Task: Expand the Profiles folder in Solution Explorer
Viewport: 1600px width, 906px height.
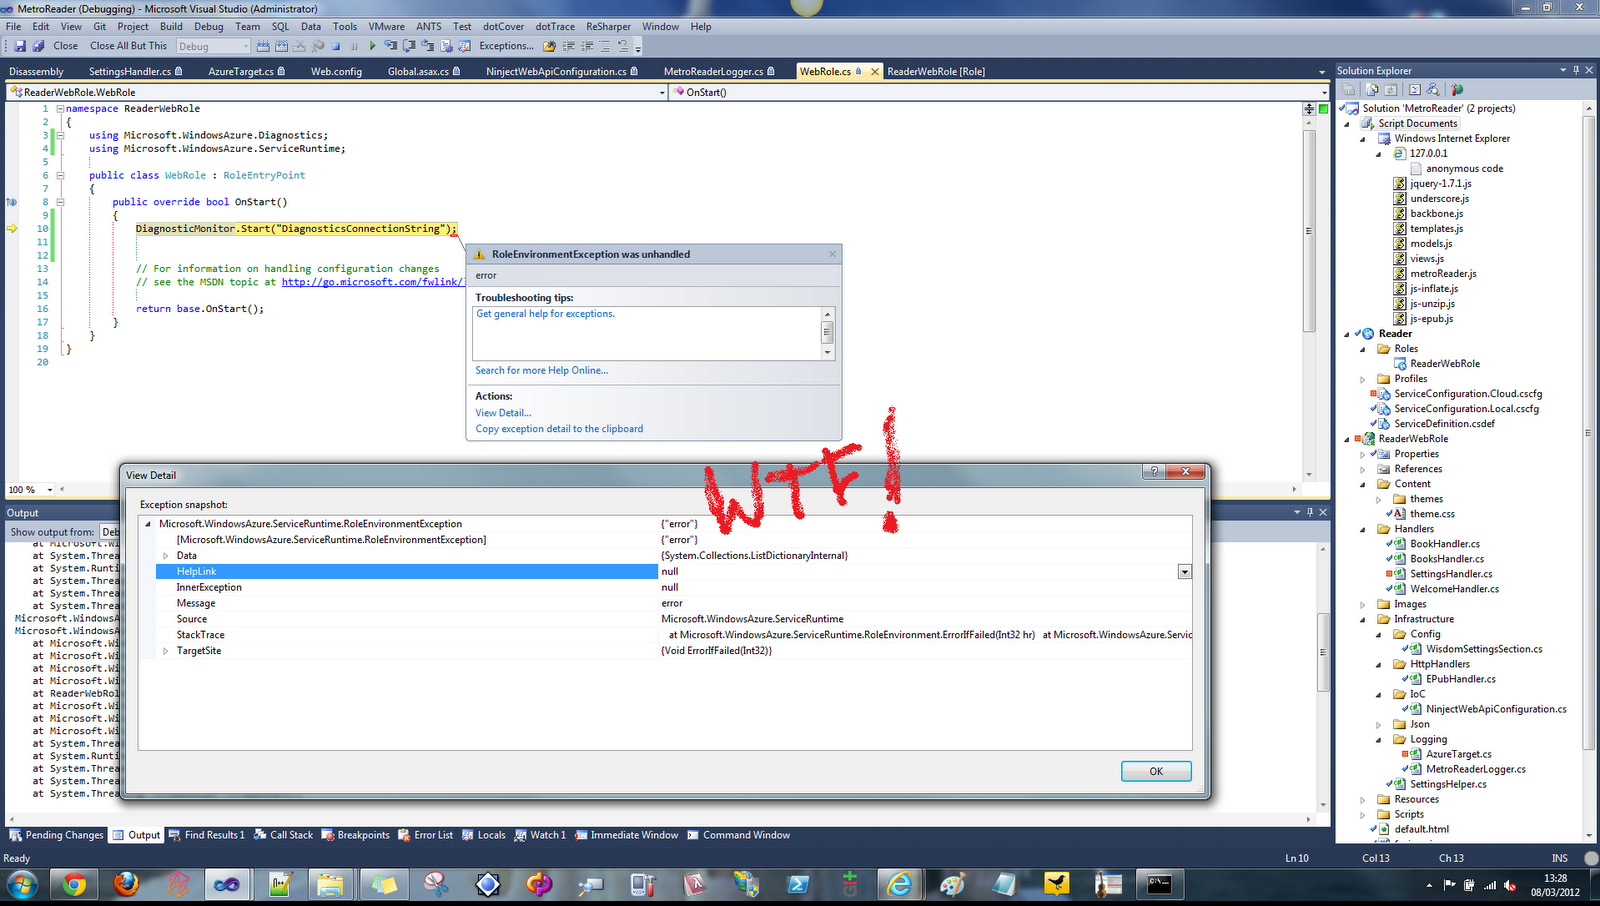Action: point(1363,380)
